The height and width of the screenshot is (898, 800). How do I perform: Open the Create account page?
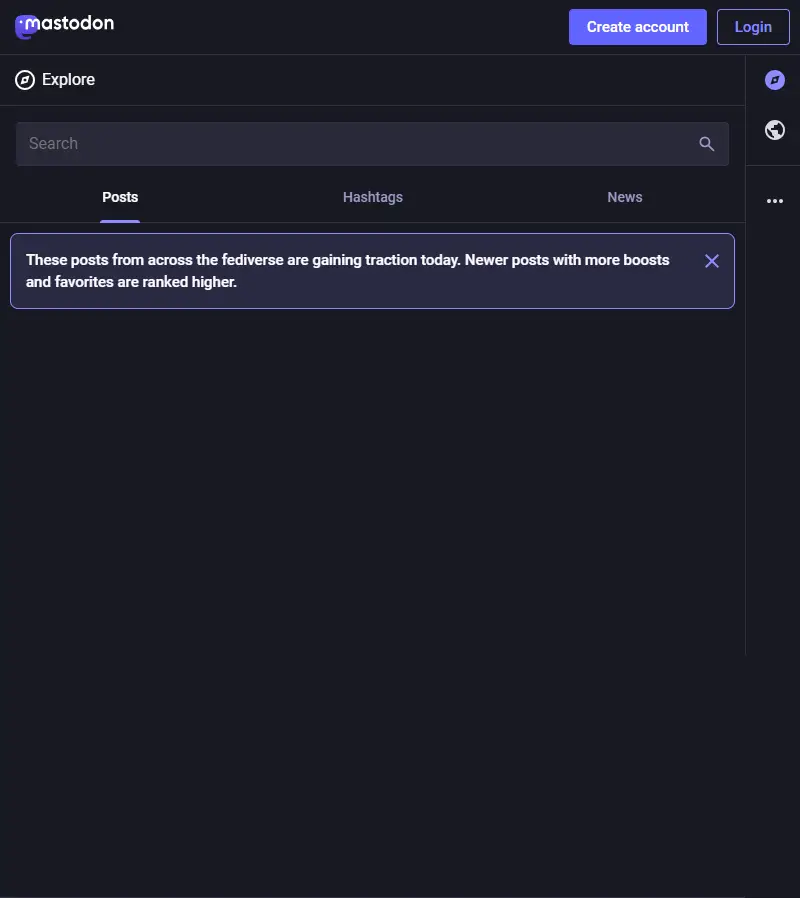637,27
